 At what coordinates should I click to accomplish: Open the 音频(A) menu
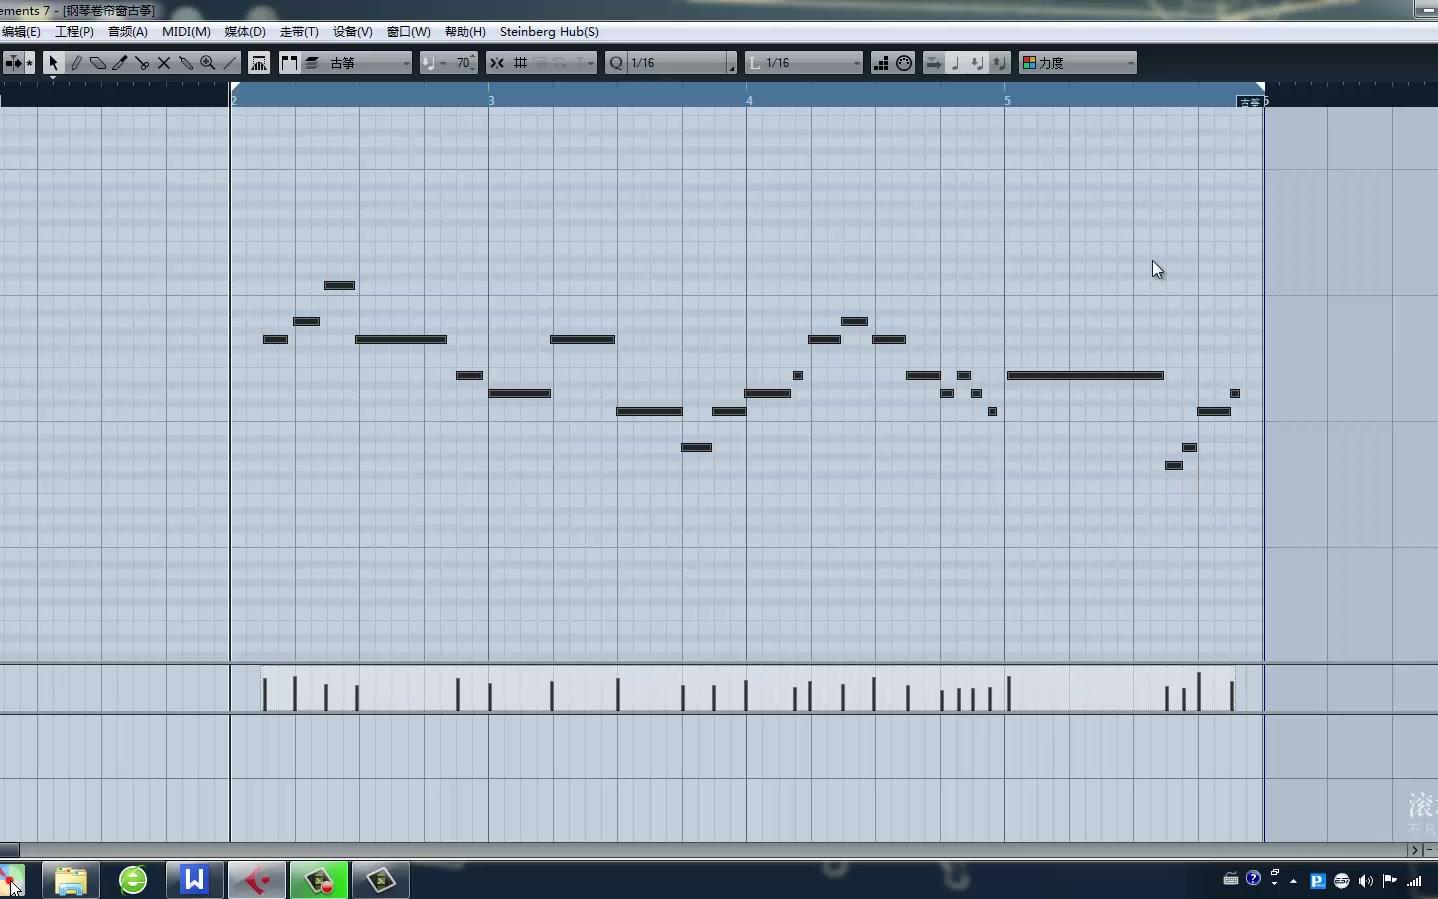point(128,32)
